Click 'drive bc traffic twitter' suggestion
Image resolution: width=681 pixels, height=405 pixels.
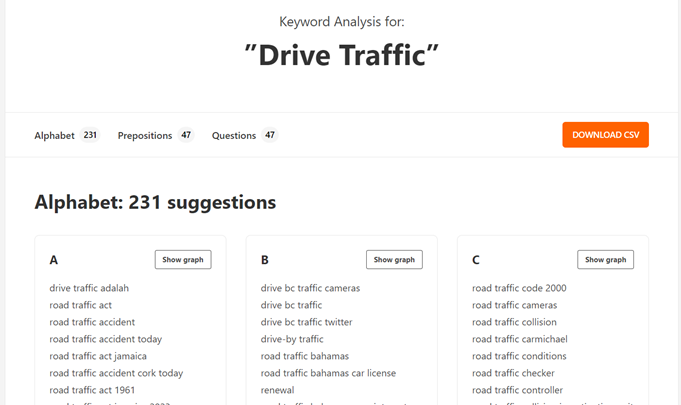[306, 322]
